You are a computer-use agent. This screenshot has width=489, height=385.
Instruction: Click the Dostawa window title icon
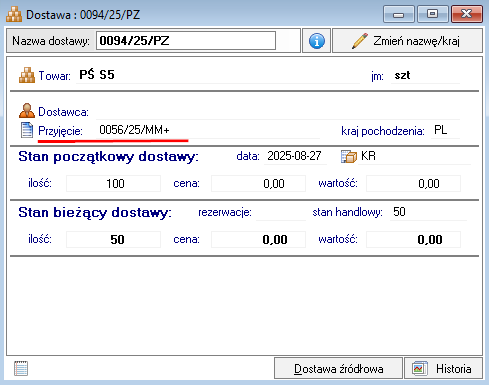14,14
